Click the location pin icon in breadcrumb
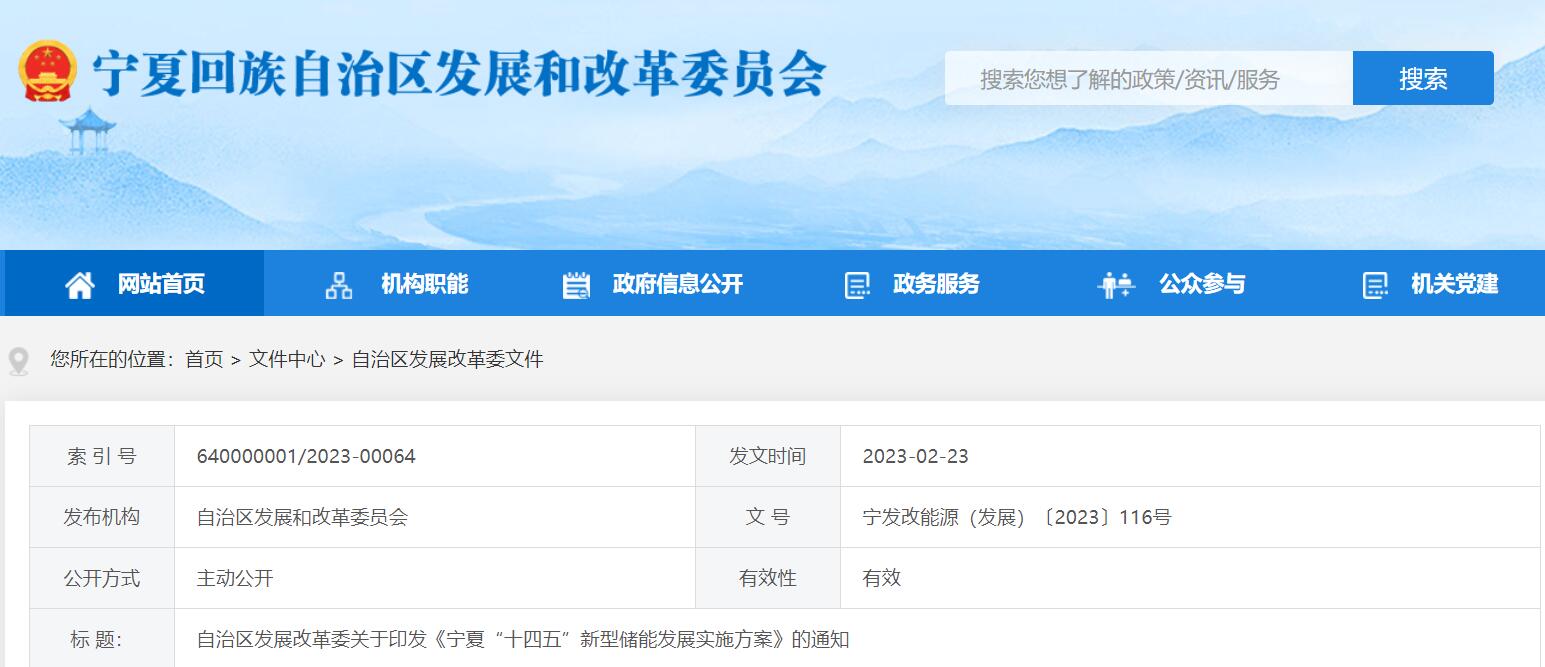 pyautogui.click(x=19, y=360)
